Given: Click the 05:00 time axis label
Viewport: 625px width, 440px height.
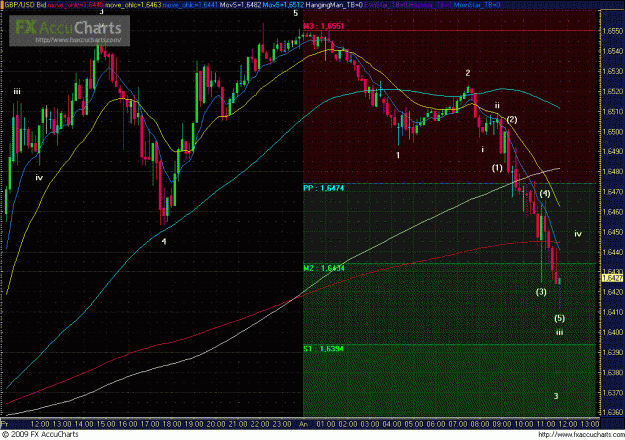Looking at the screenshot, I should click(x=414, y=424).
